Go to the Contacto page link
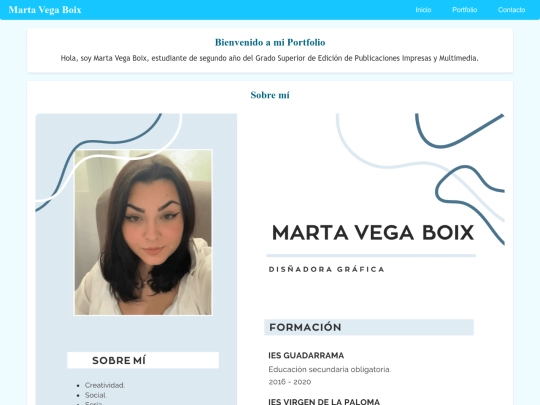This screenshot has width=540, height=405. [511, 10]
